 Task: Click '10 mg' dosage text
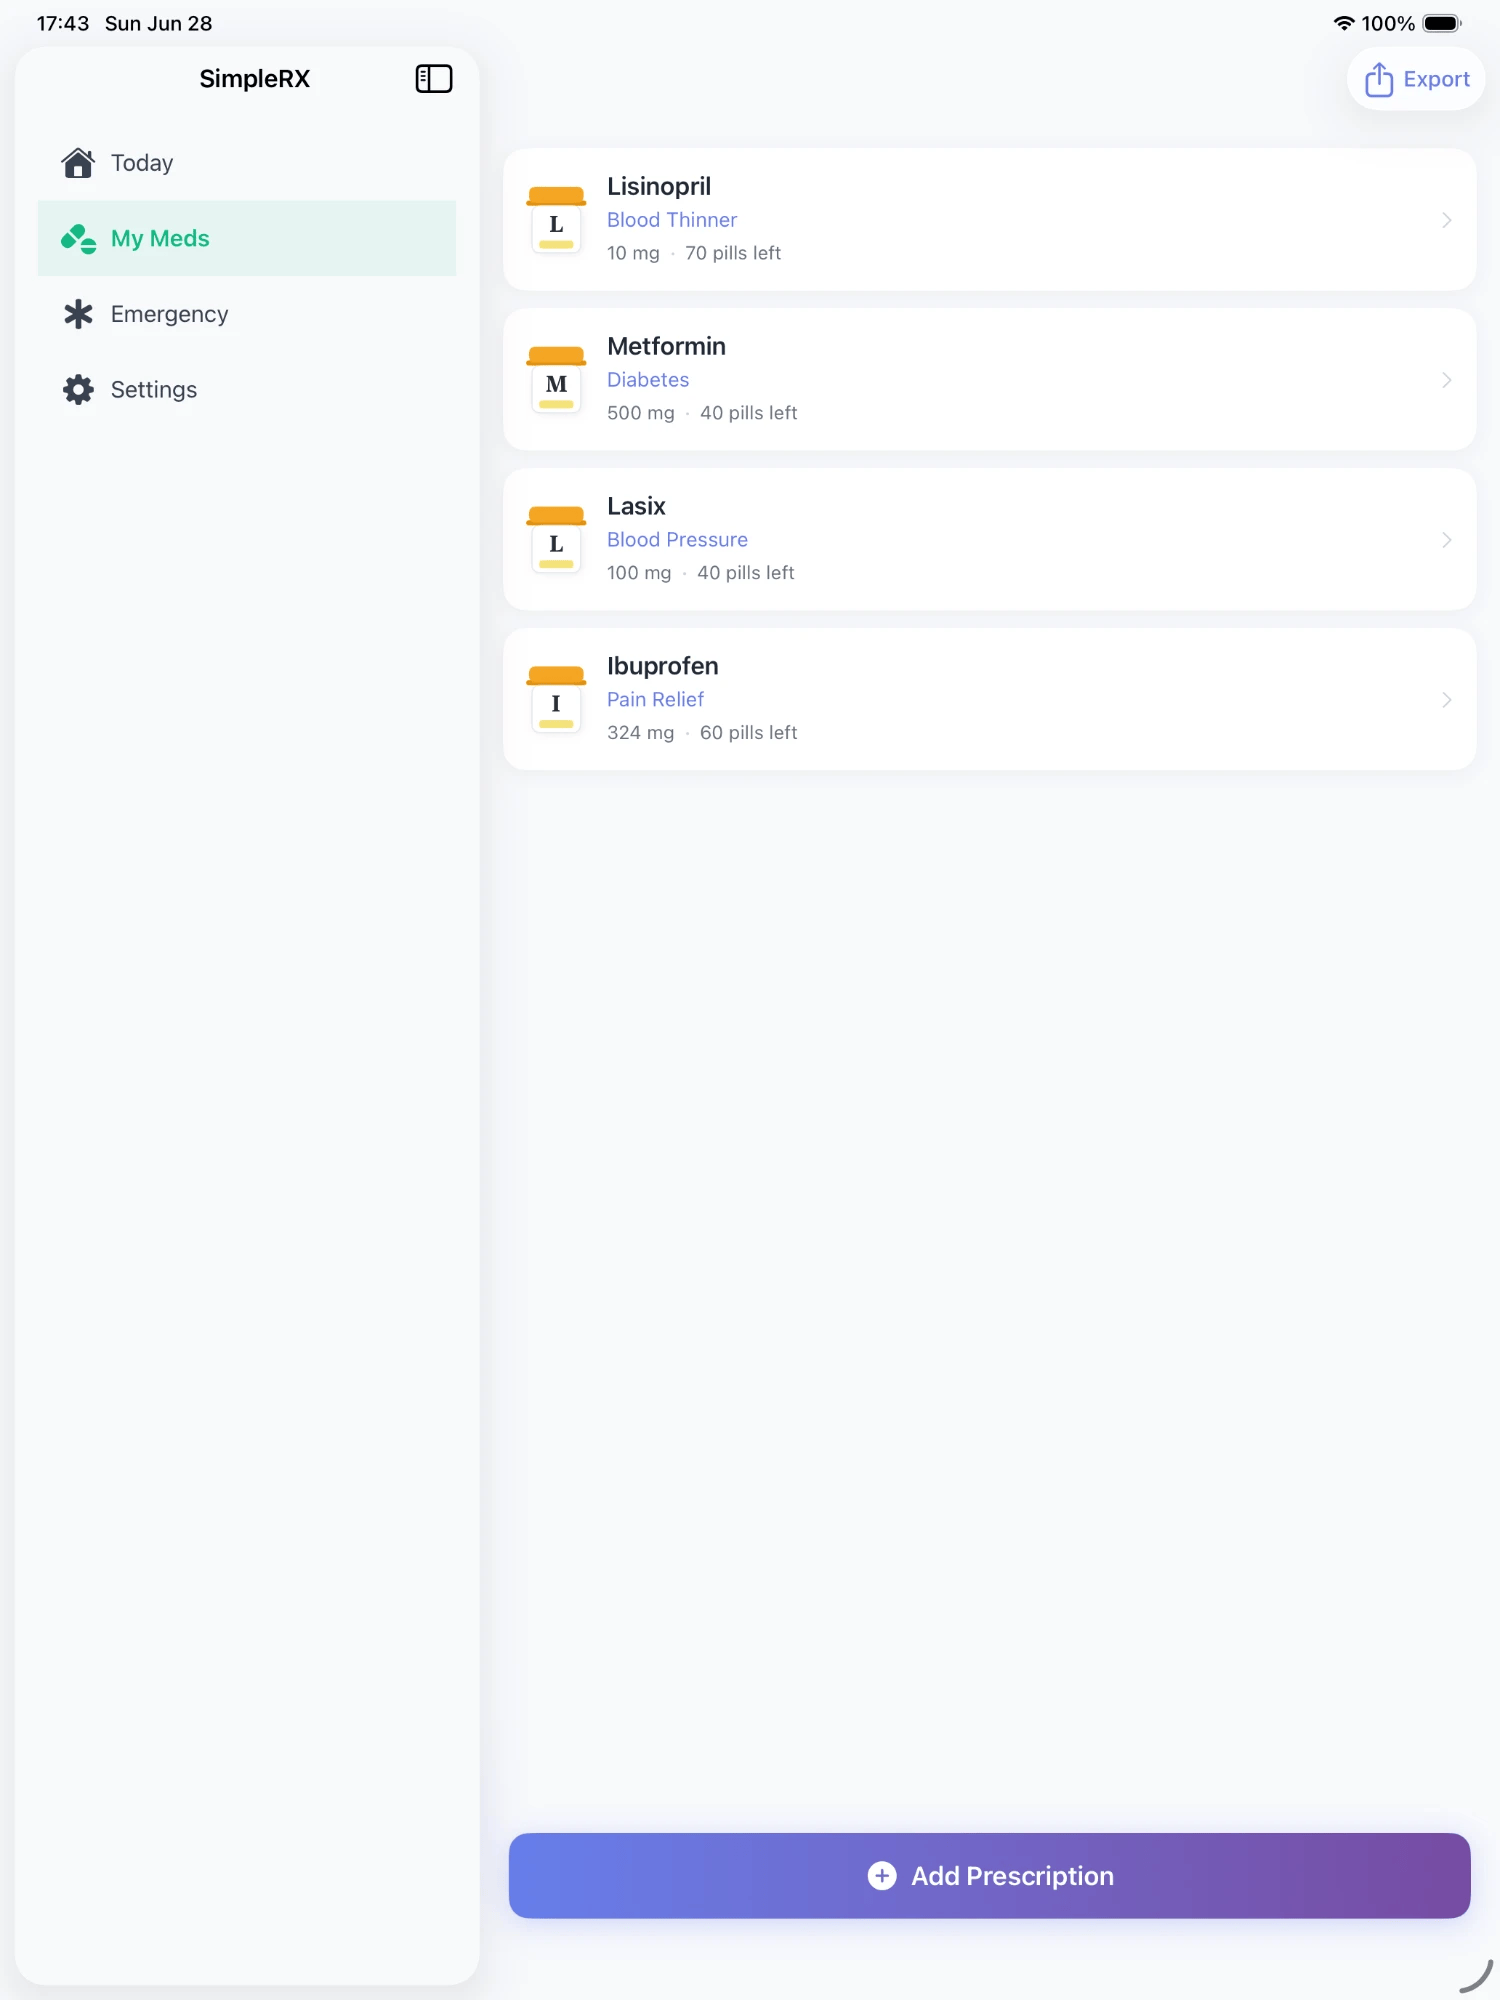633,253
